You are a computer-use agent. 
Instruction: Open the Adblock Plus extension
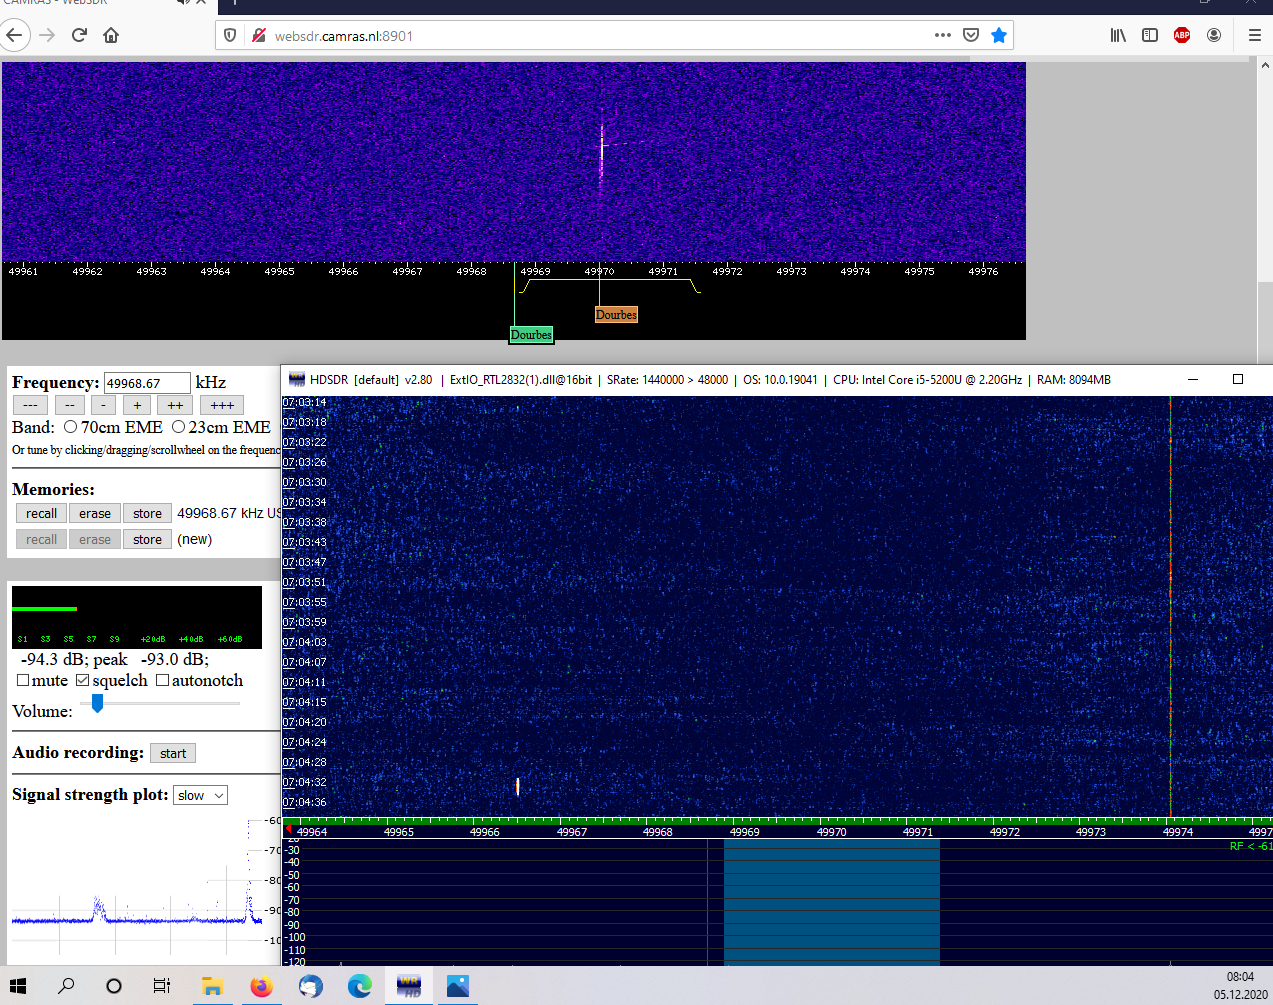coord(1182,35)
